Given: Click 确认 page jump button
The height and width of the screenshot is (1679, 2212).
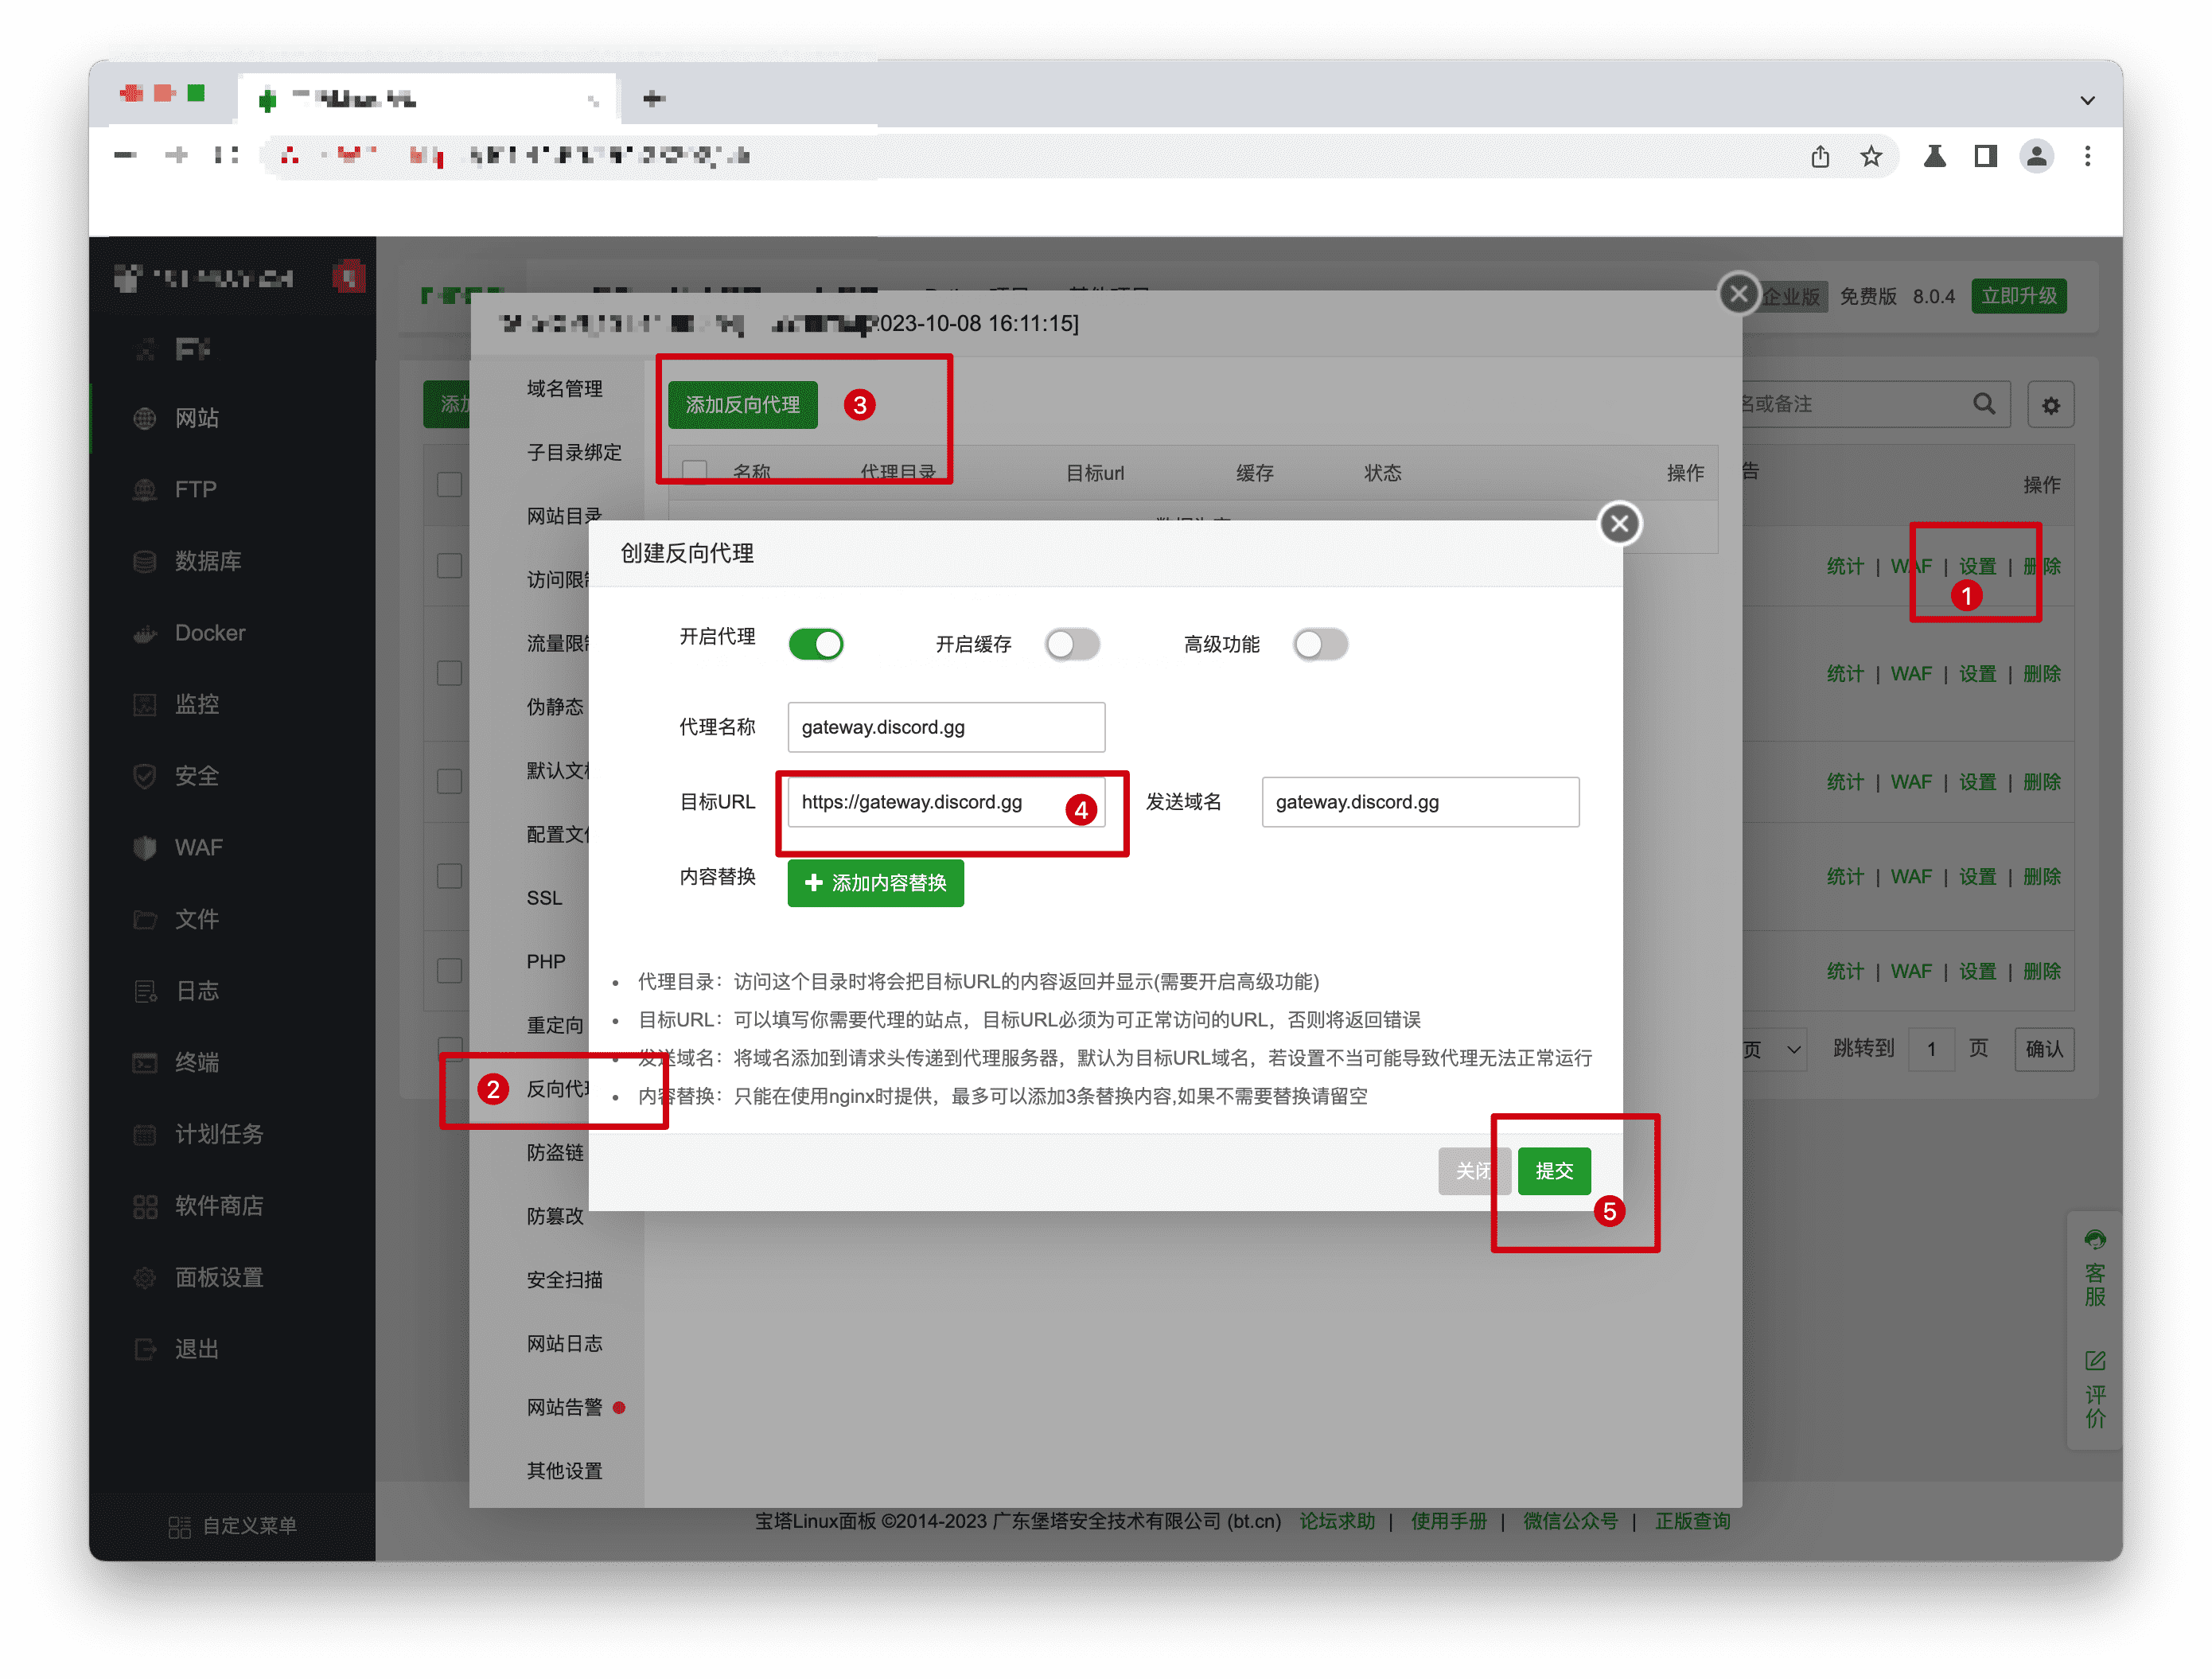Looking at the screenshot, I should pos(2044,1049).
